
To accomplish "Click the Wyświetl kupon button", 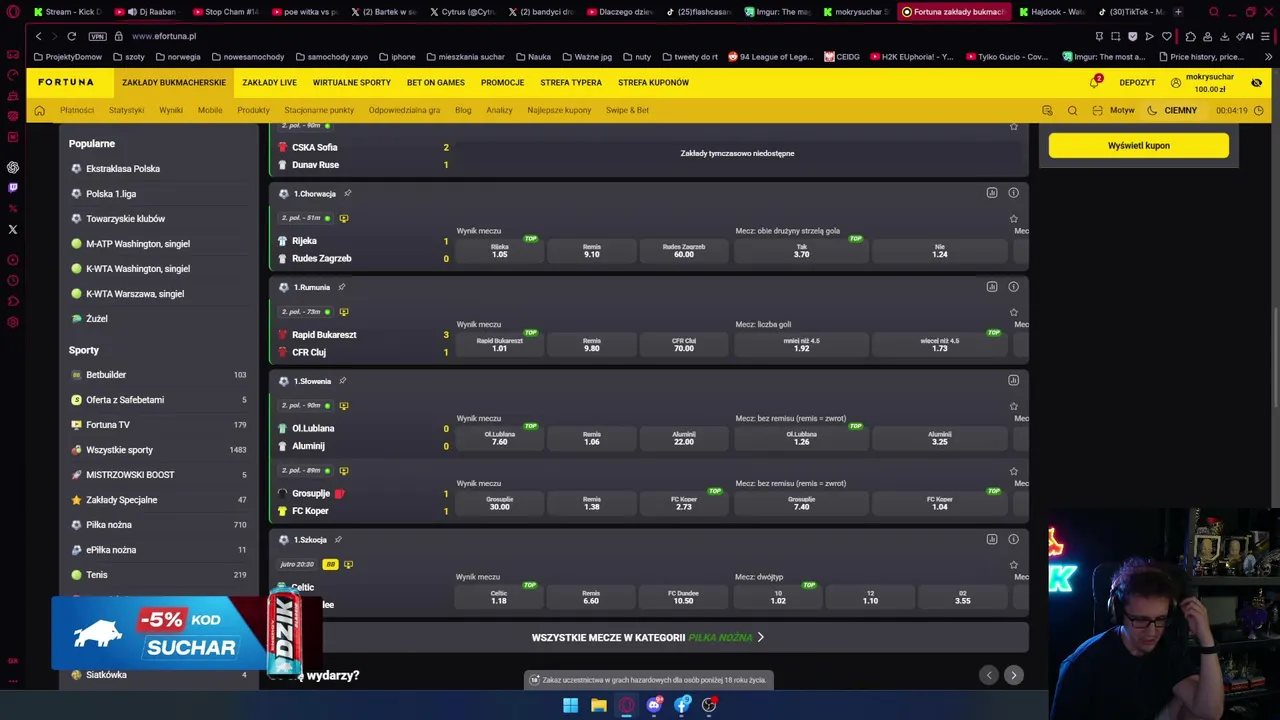I will pos(1138,145).
